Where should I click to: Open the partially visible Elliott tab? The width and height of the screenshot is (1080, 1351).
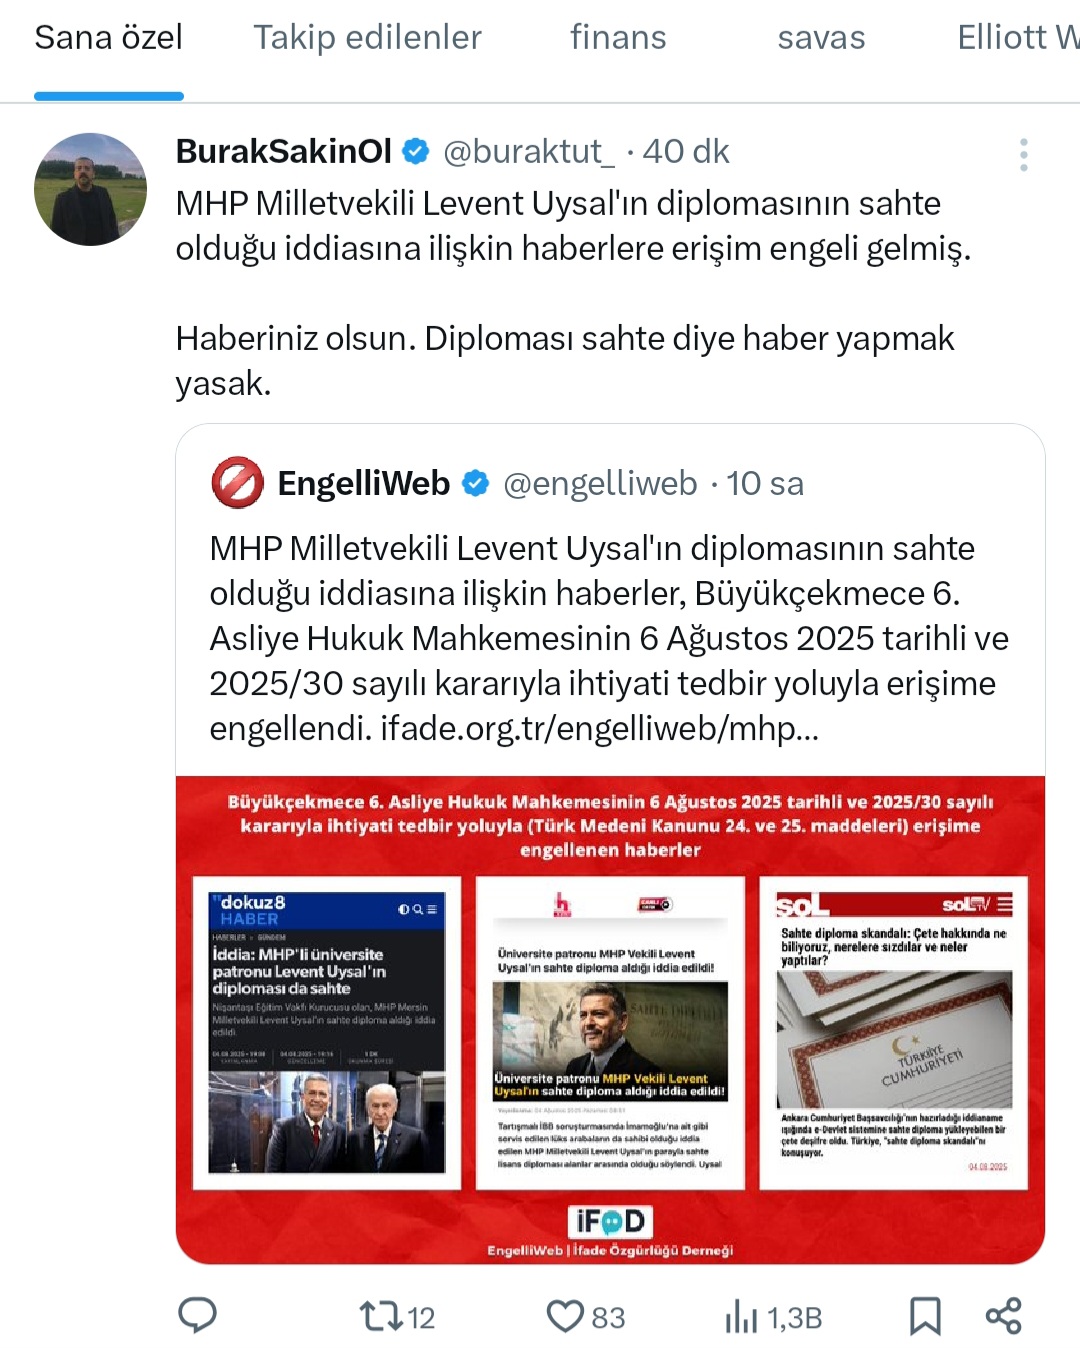click(x=1018, y=38)
